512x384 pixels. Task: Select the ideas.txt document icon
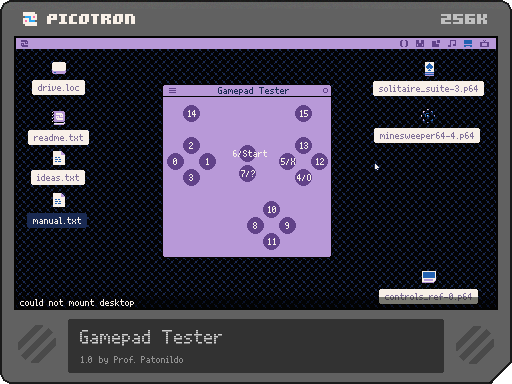click(59, 158)
